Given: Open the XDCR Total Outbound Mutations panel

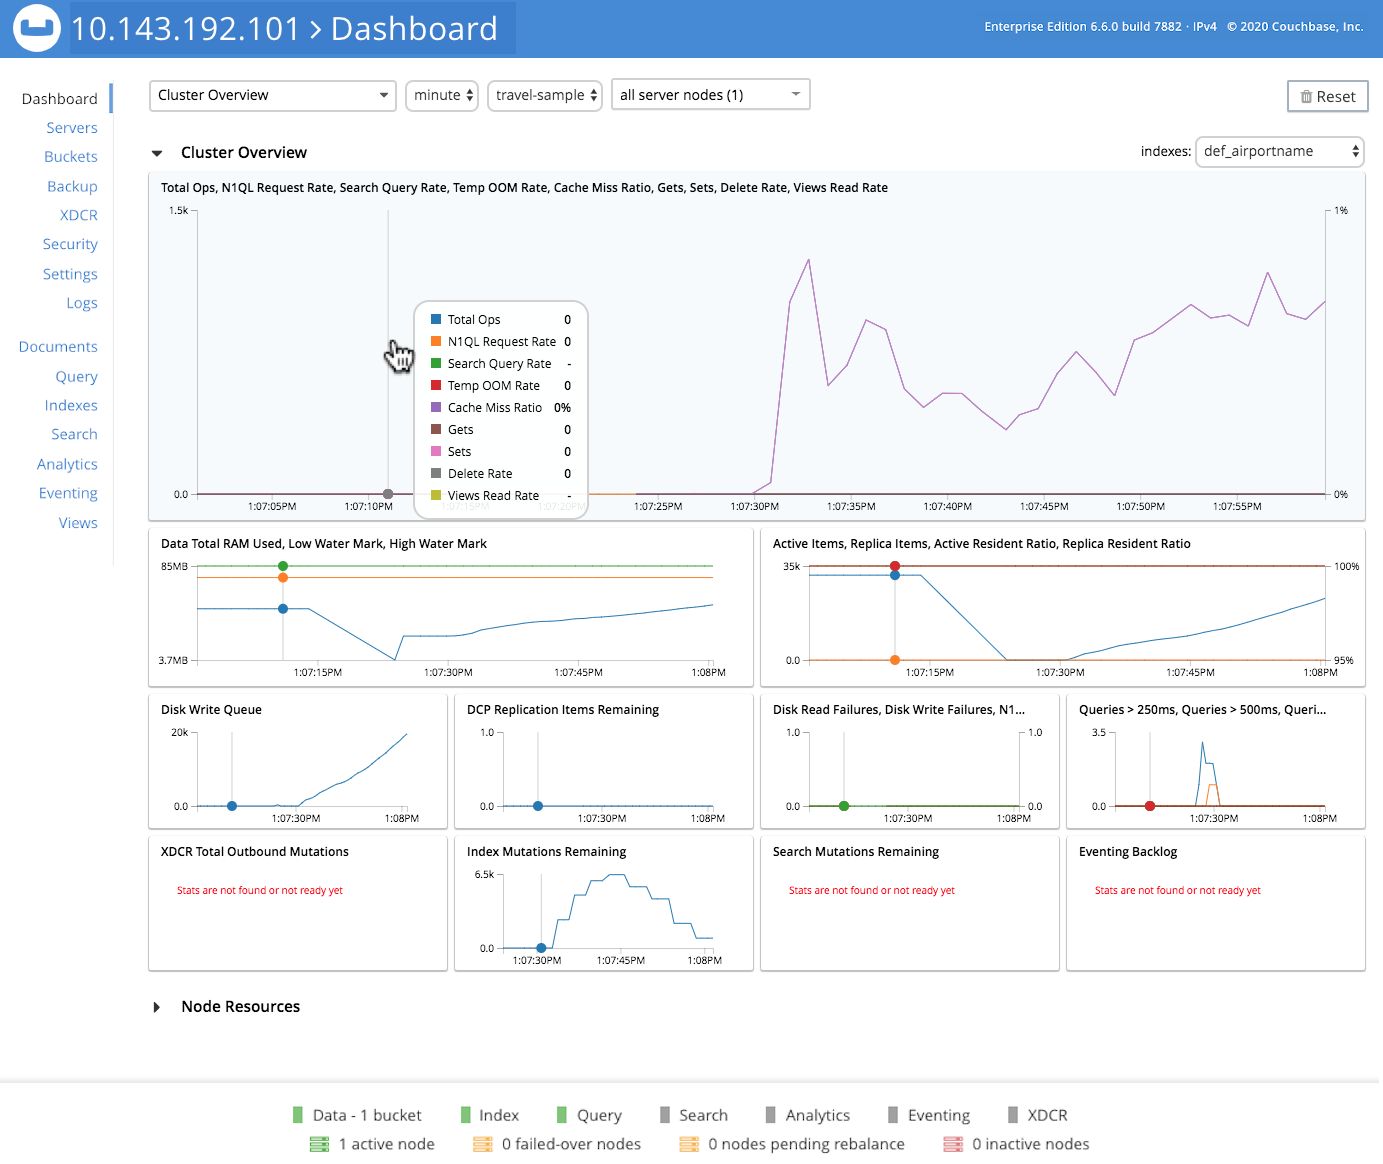Looking at the screenshot, I should (x=298, y=903).
